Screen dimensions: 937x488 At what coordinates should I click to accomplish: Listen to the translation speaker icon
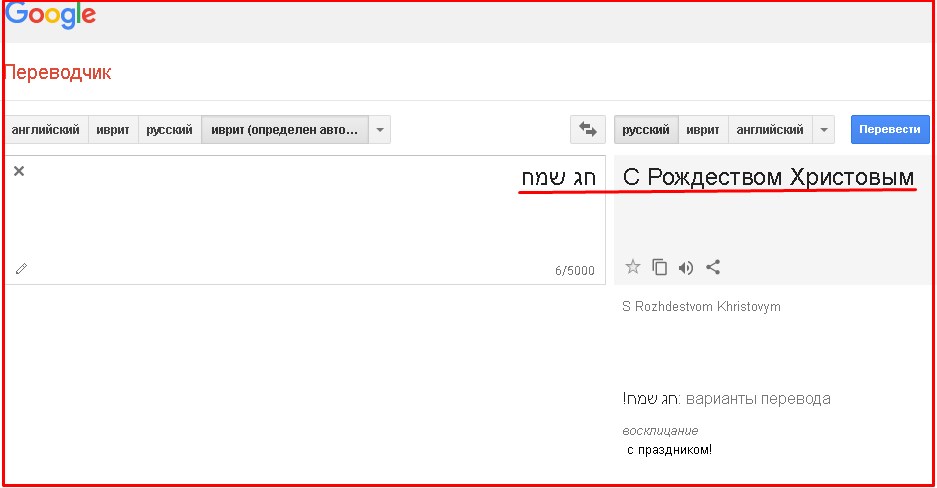coord(686,266)
